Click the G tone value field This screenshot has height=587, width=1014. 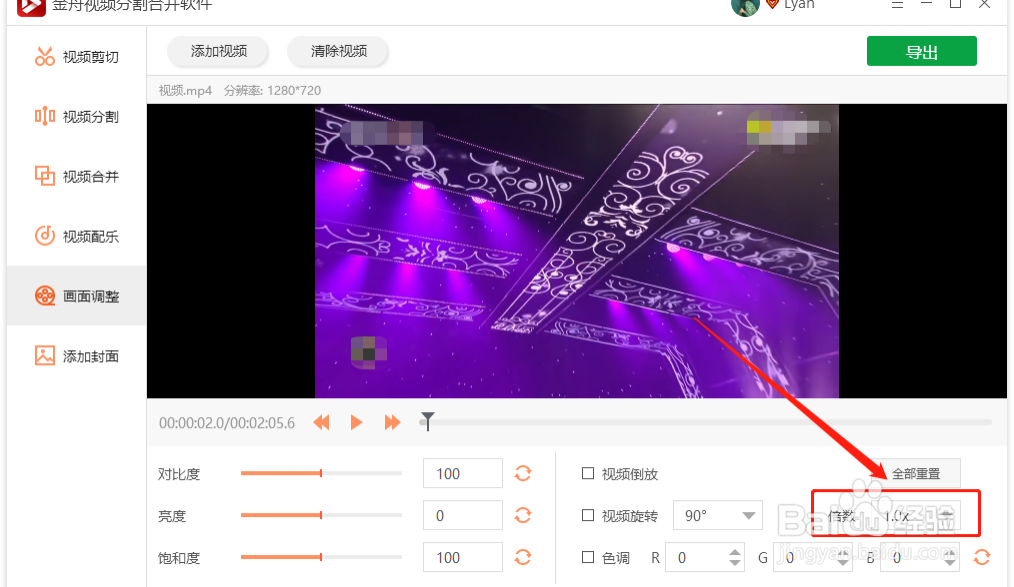(812, 557)
